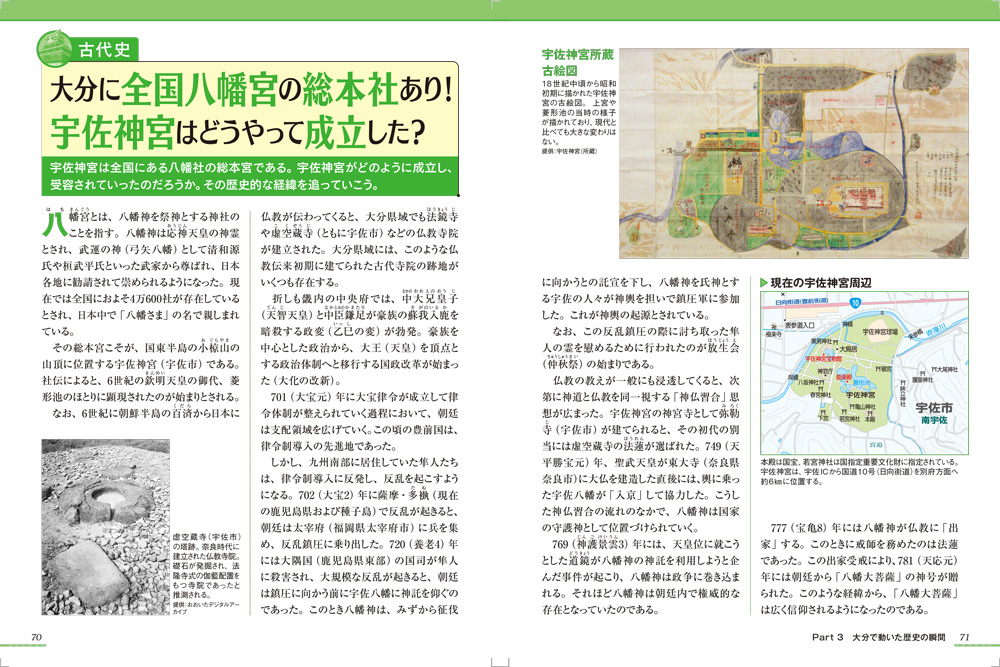Click the credit 提供:おおいたデジタルアーカイブ
1000x667 pixels.
point(206,606)
